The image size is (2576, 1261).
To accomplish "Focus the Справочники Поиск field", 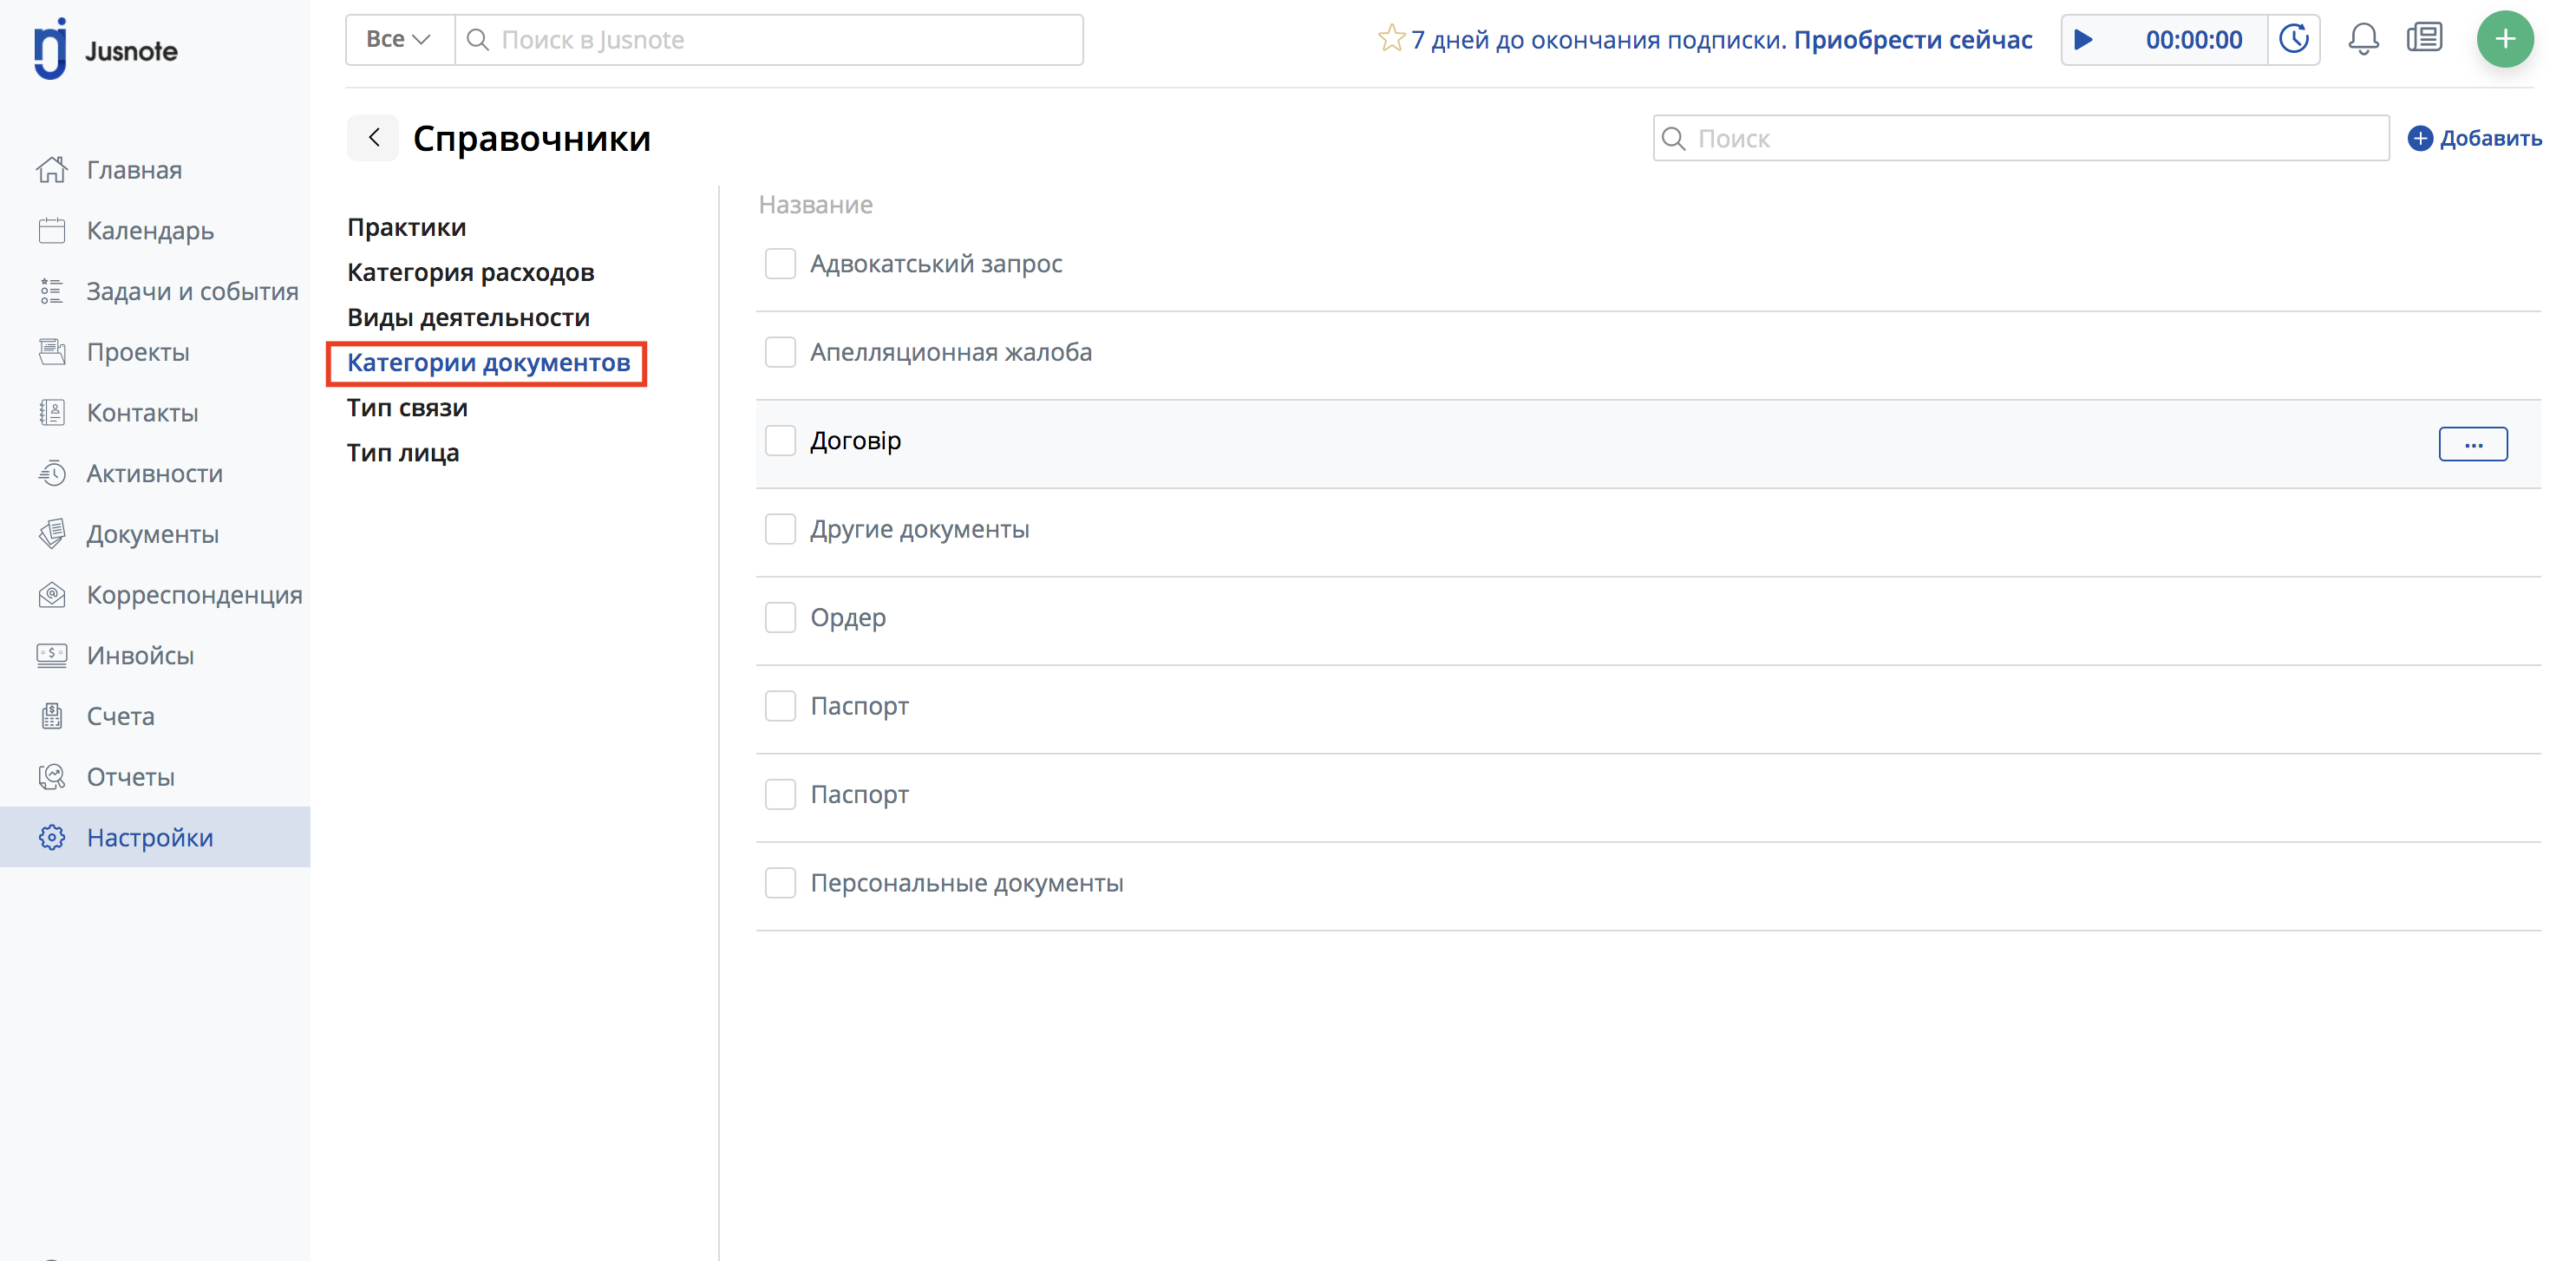I will (x=2021, y=138).
